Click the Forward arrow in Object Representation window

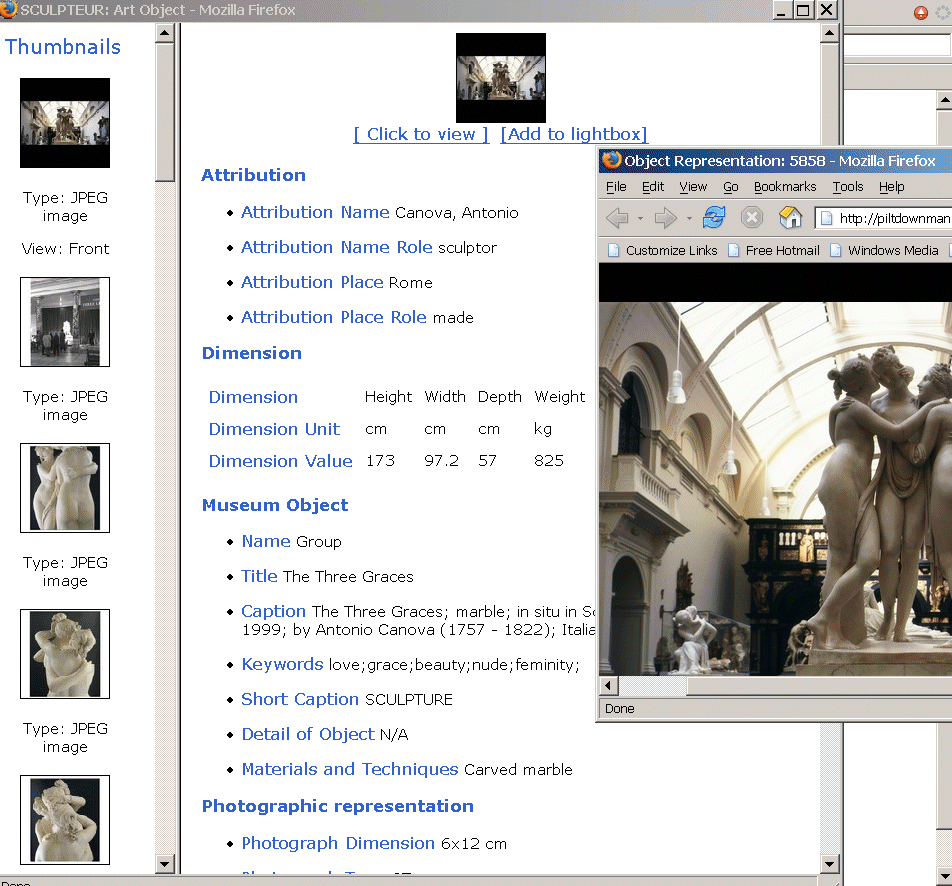(666, 217)
